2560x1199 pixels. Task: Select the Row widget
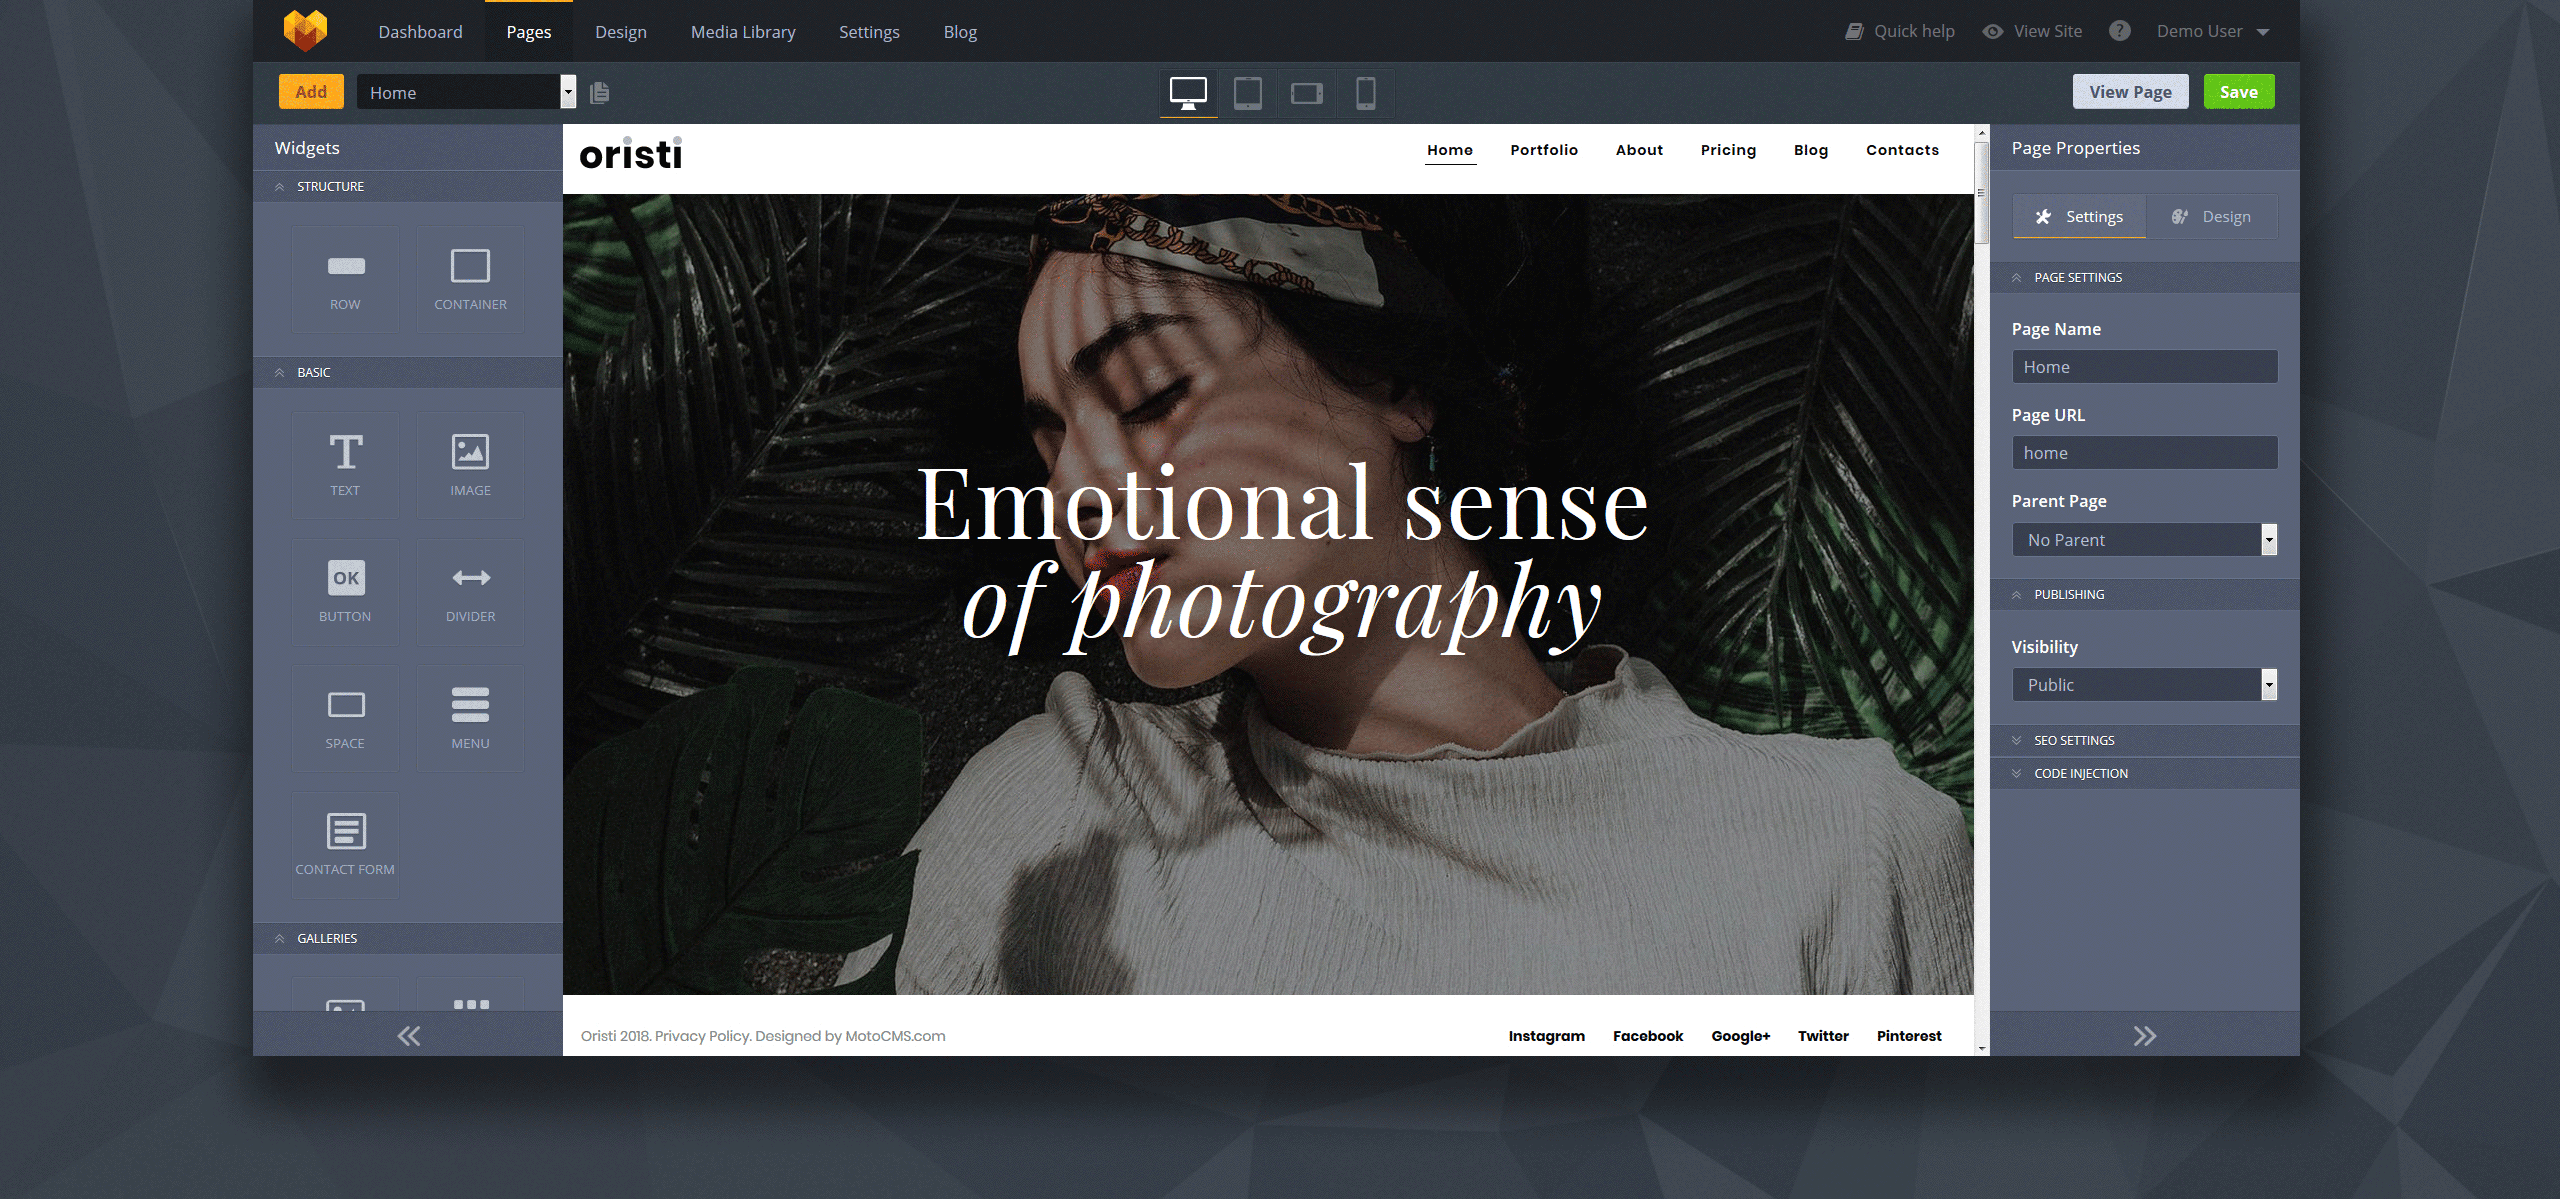pyautogui.click(x=345, y=279)
